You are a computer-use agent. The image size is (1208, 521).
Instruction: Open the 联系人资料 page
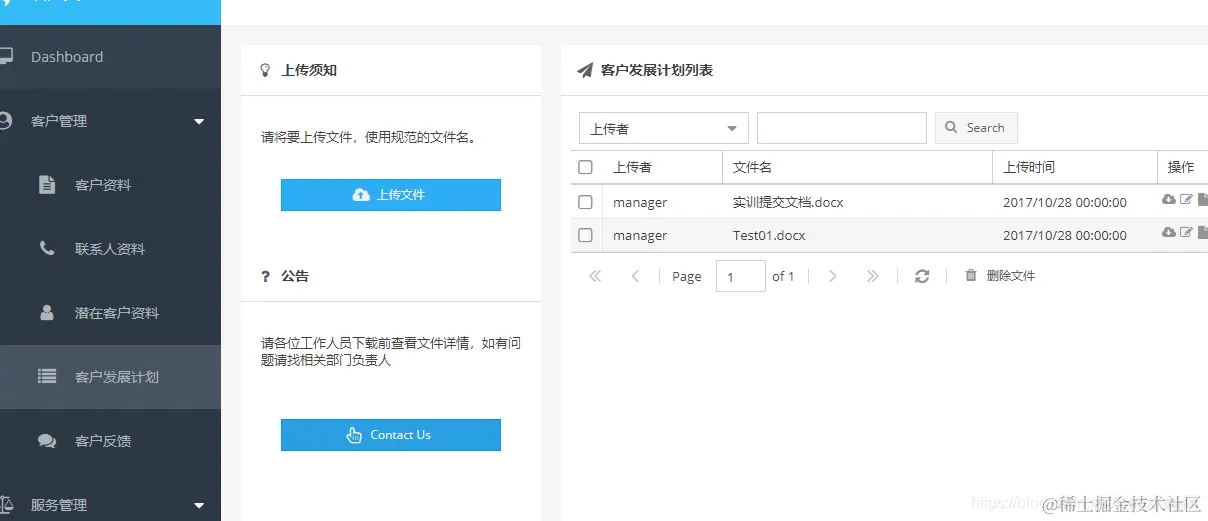(110, 249)
